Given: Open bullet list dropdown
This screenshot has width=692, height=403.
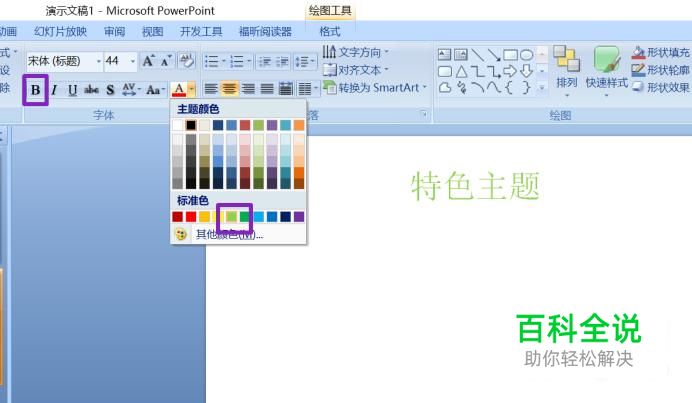Looking at the screenshot, I should pyautogui.click(x=223, y=61).
